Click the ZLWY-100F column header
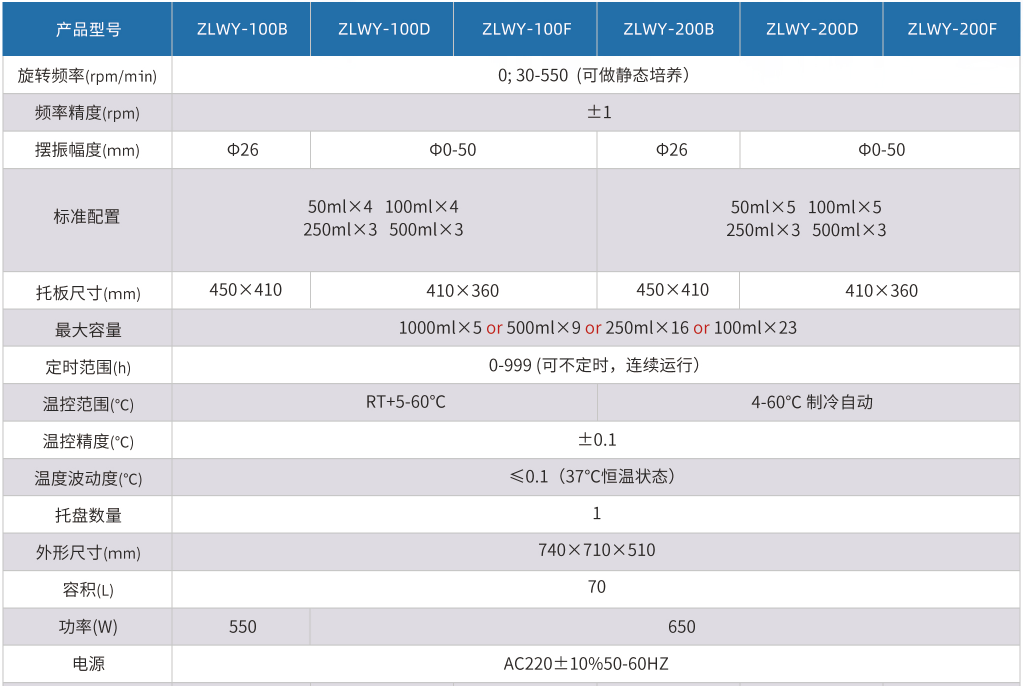 (x=526, y=29)
